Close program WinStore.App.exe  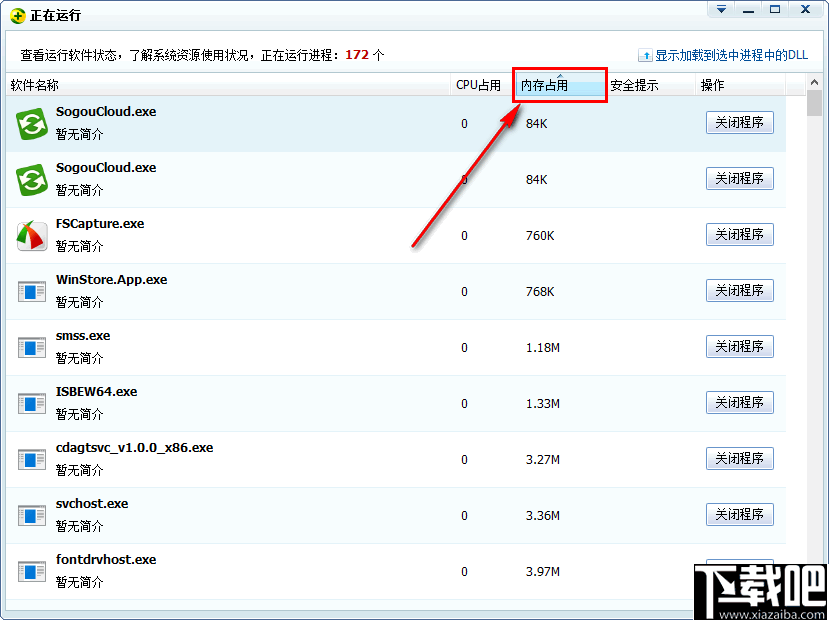click(x=740, y=291)
